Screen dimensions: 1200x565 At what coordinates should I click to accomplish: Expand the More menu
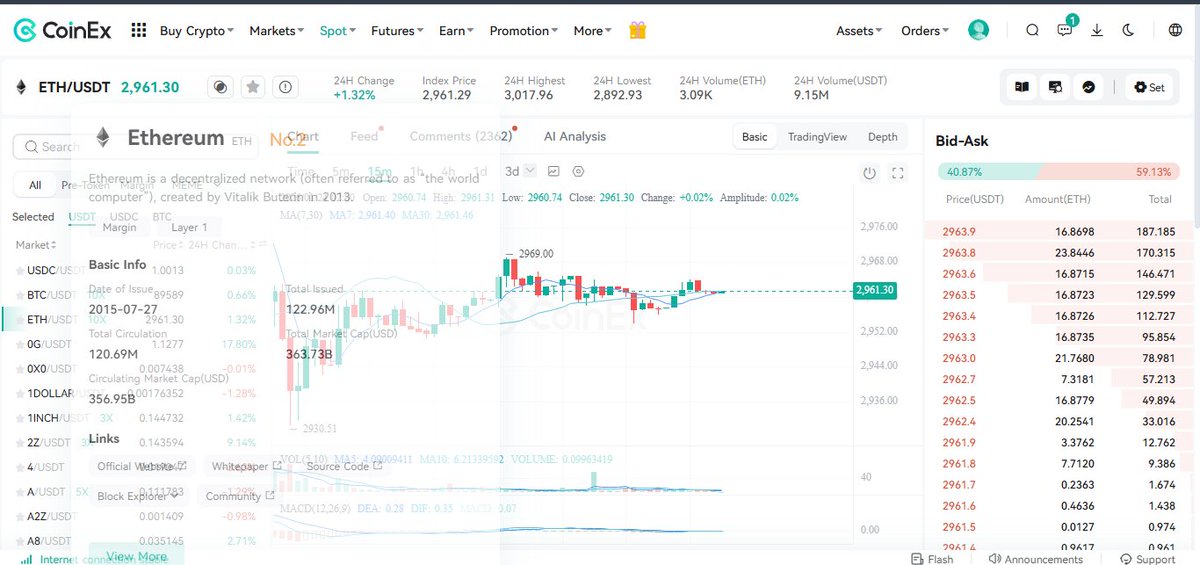coord(592,31)
